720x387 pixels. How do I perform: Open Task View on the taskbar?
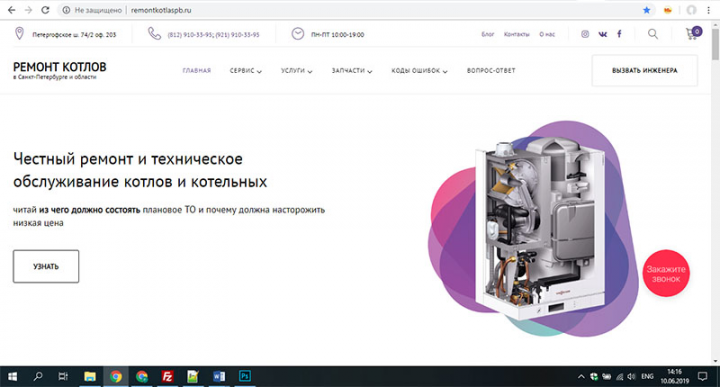coord(63,376)
